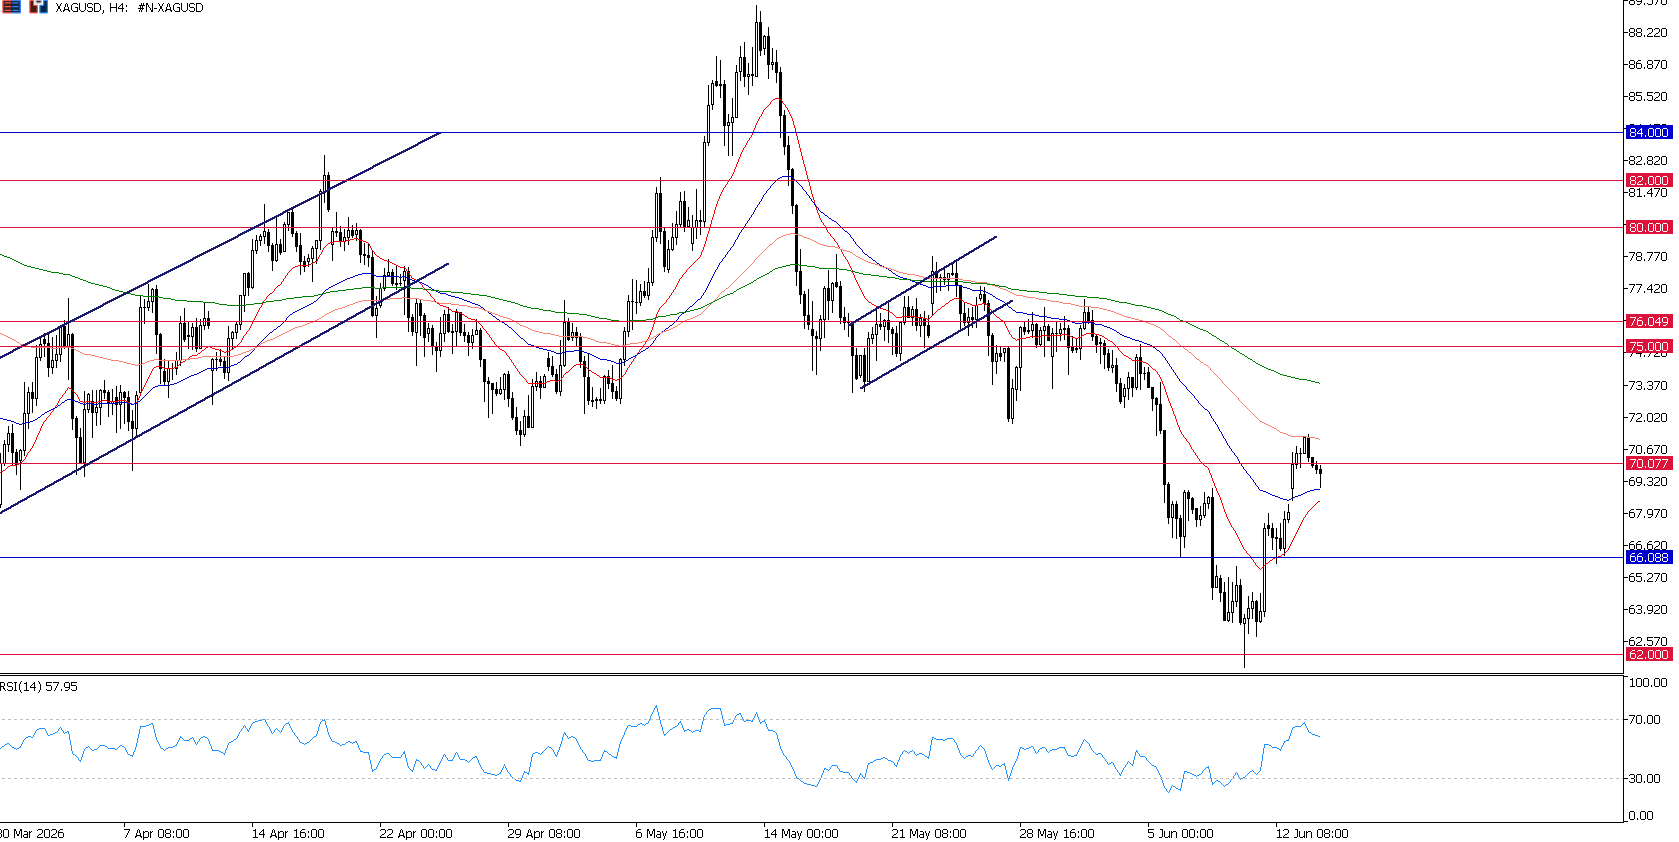Select the 70.077 current price label

tap(1648, 463)
